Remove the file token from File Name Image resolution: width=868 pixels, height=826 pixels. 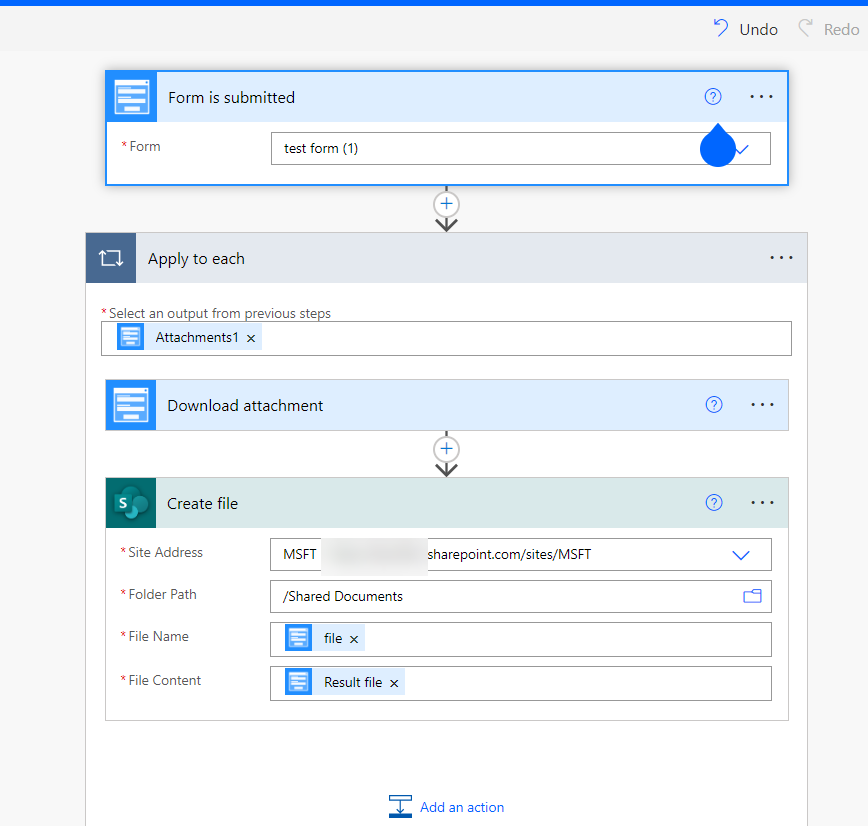click(354, 639)
